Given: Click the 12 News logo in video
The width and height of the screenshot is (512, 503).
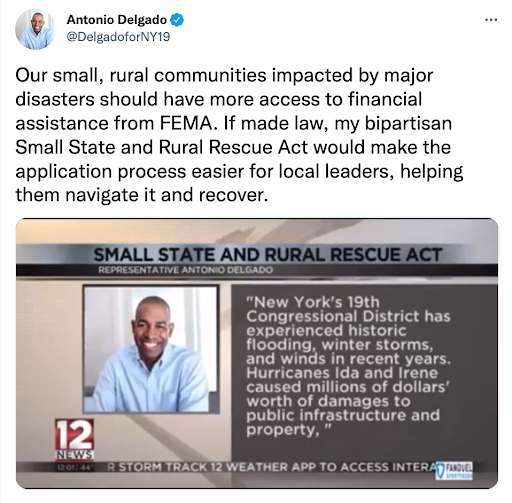Looking at the screenshot, I should (75, 439).
